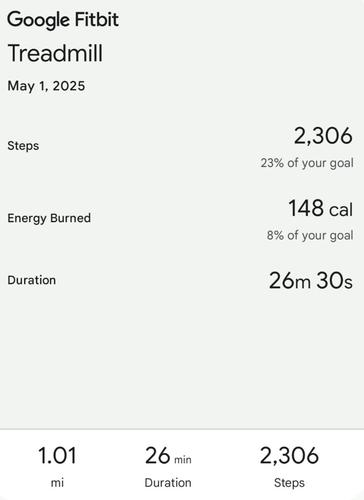Select the mi unit label
The width and height of the screenshot is (364, 500).
[x=57, y=483]
